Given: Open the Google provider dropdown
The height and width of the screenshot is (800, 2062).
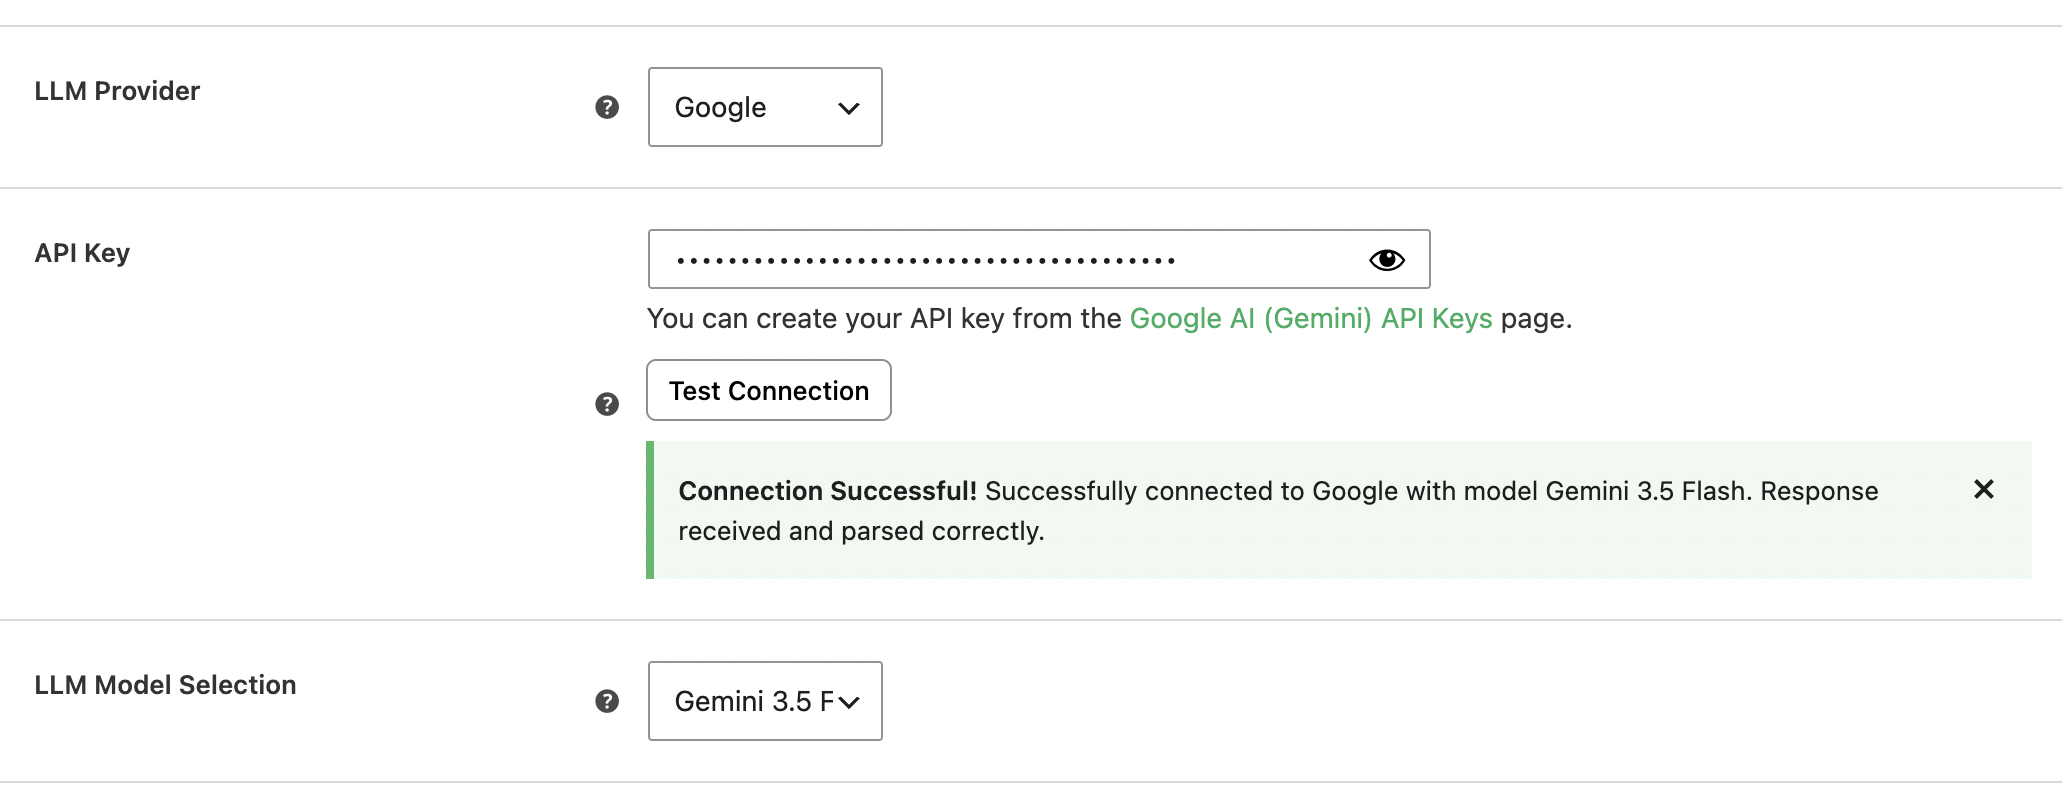Looking at the screenshot, I should (765, 107).
